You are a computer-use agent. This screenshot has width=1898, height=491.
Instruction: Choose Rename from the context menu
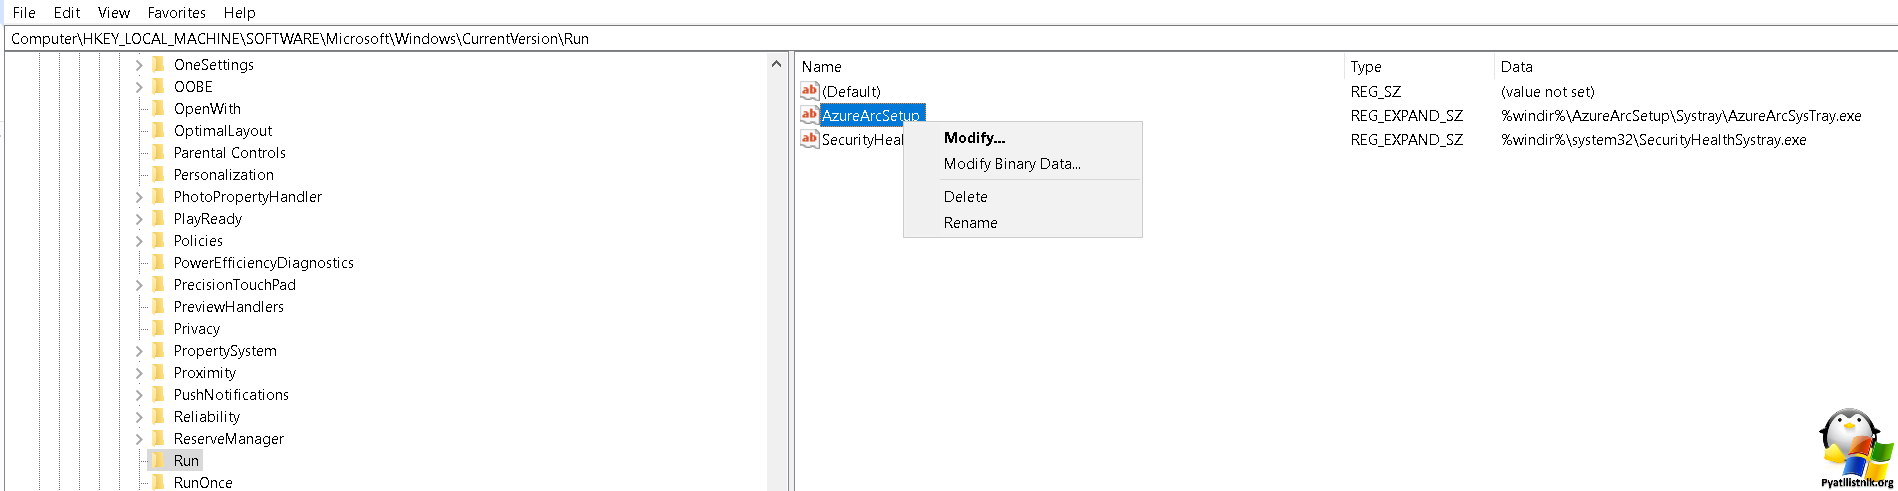970,223
